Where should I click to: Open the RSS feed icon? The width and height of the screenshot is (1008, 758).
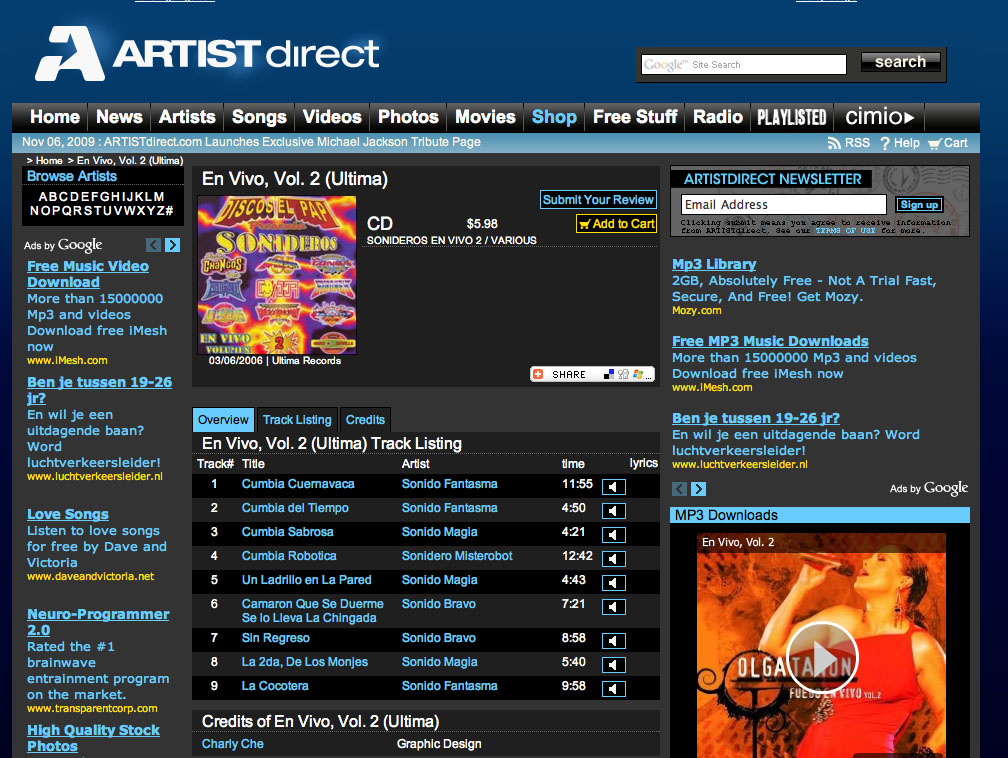(834, 143)
